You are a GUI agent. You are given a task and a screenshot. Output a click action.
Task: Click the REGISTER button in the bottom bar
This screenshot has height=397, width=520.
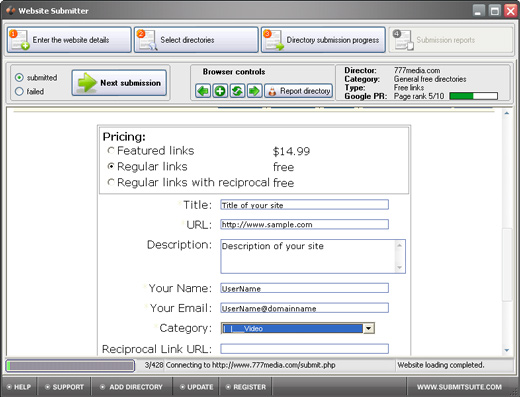[x=246, y=387]
